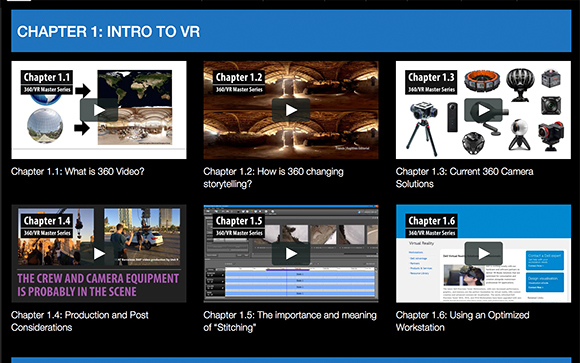Click the Chapter 1.3 badge on thumbnail
The width and height of the screenshot is (580, 363).
pos(431,82)
